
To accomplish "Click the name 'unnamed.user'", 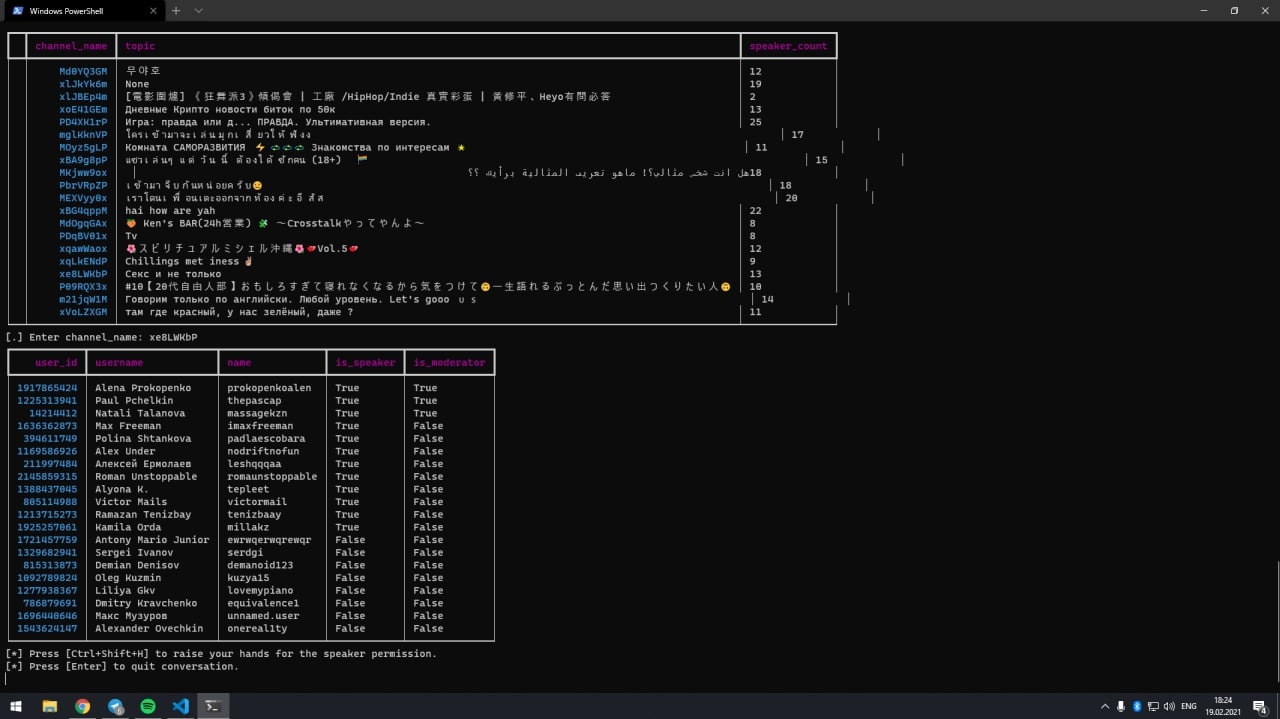I will point(263,616).
